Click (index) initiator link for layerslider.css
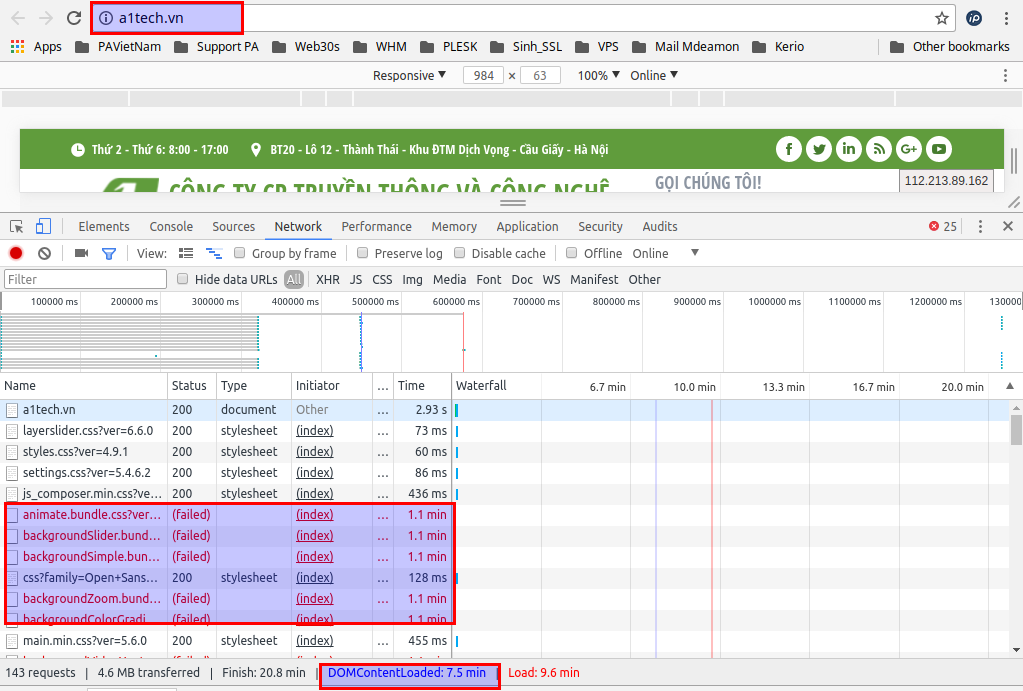 314,431
